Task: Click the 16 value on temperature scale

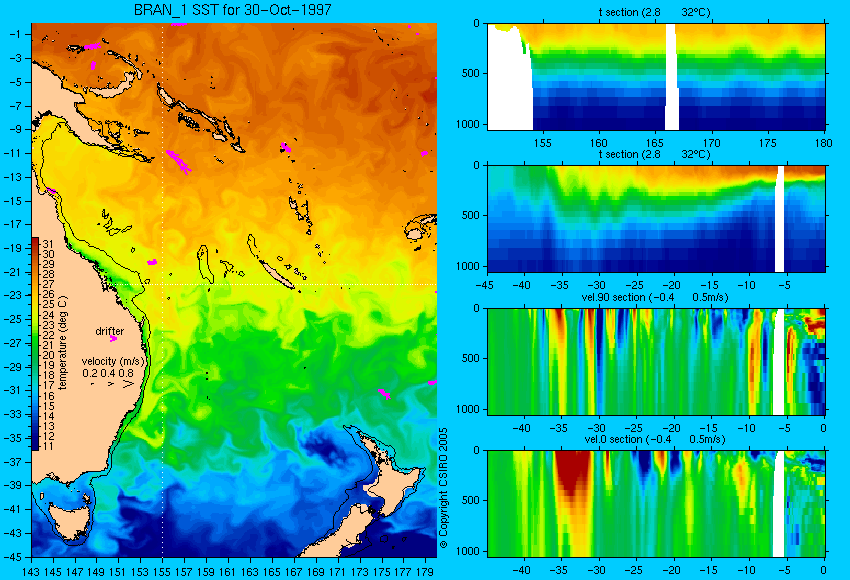Action: (48, 396)
